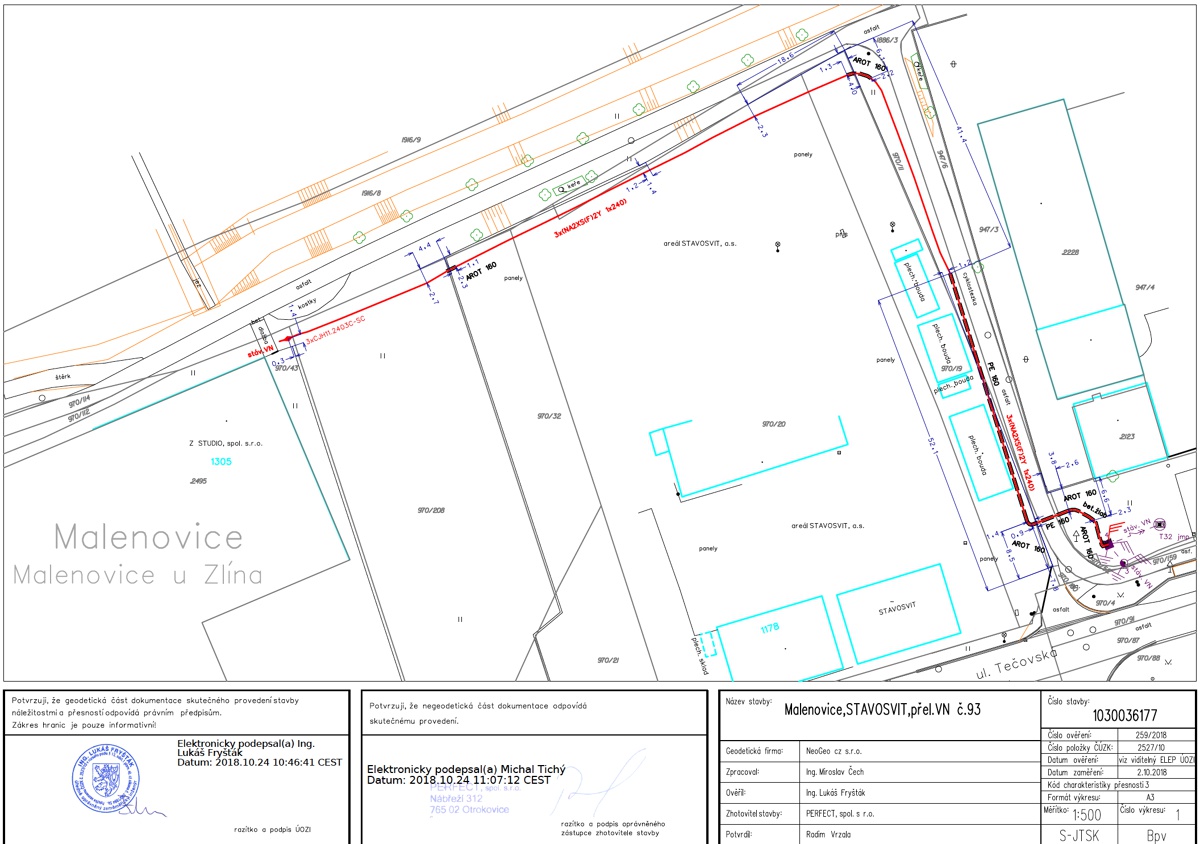Select the Malenovice u Zlína label

137,575
